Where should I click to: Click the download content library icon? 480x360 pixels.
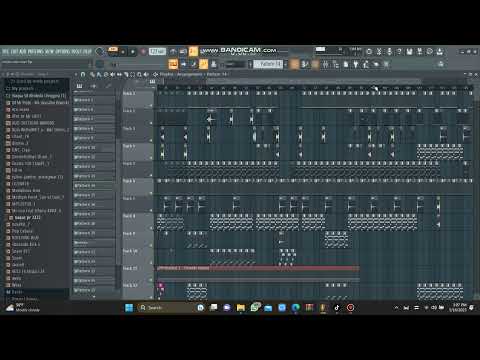[440, 52]
